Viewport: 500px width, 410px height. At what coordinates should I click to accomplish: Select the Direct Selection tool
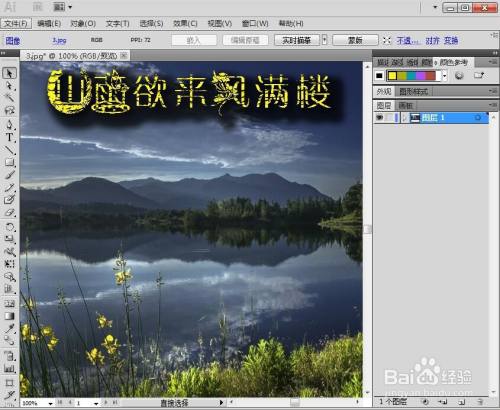click(x=9, y=86)
